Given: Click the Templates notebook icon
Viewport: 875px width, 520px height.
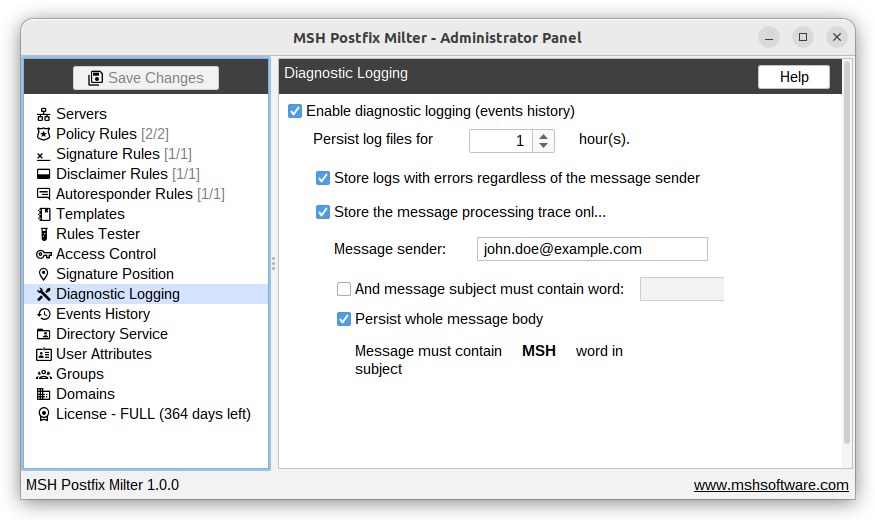Looking at the screenshot, I should click(44, 214).
